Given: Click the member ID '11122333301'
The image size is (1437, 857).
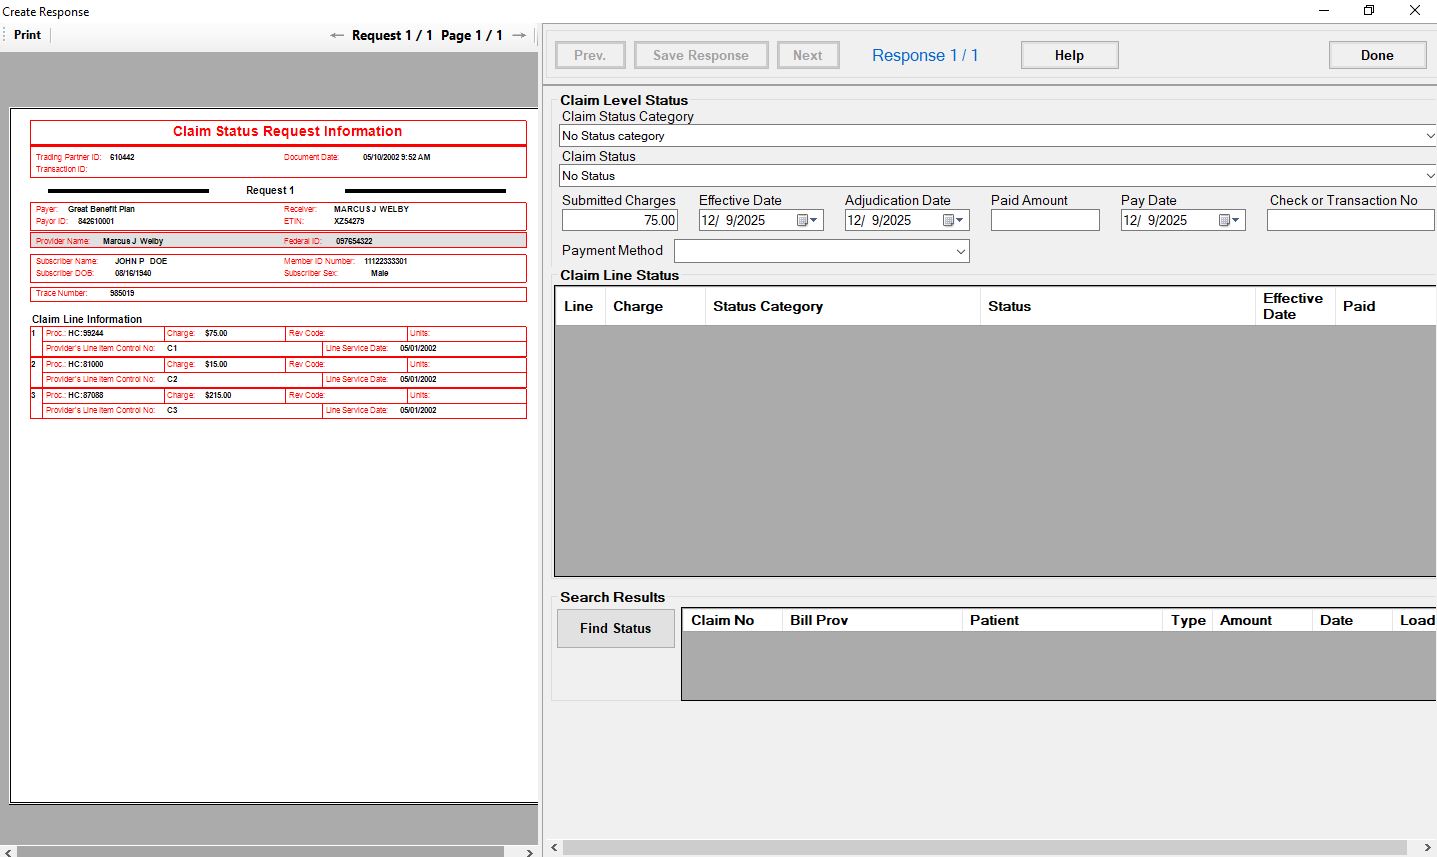Looking at the screenshot, I should click(x=386, y=261).
